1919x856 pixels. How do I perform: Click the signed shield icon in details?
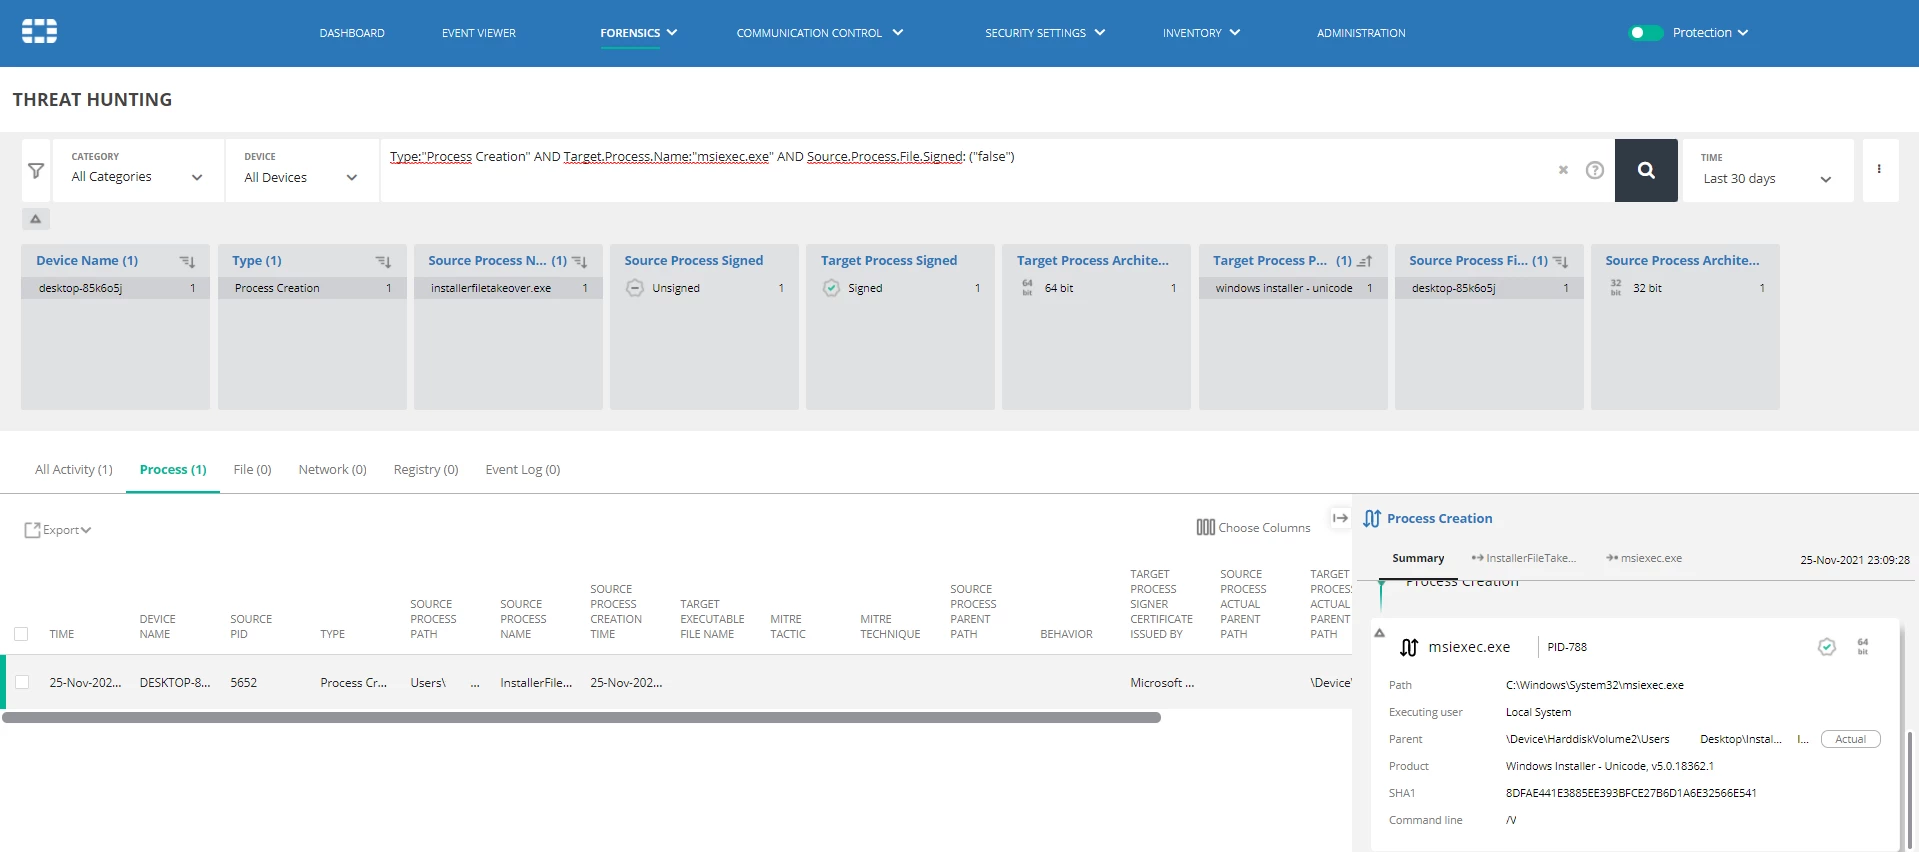click(x=1827, y=647)
